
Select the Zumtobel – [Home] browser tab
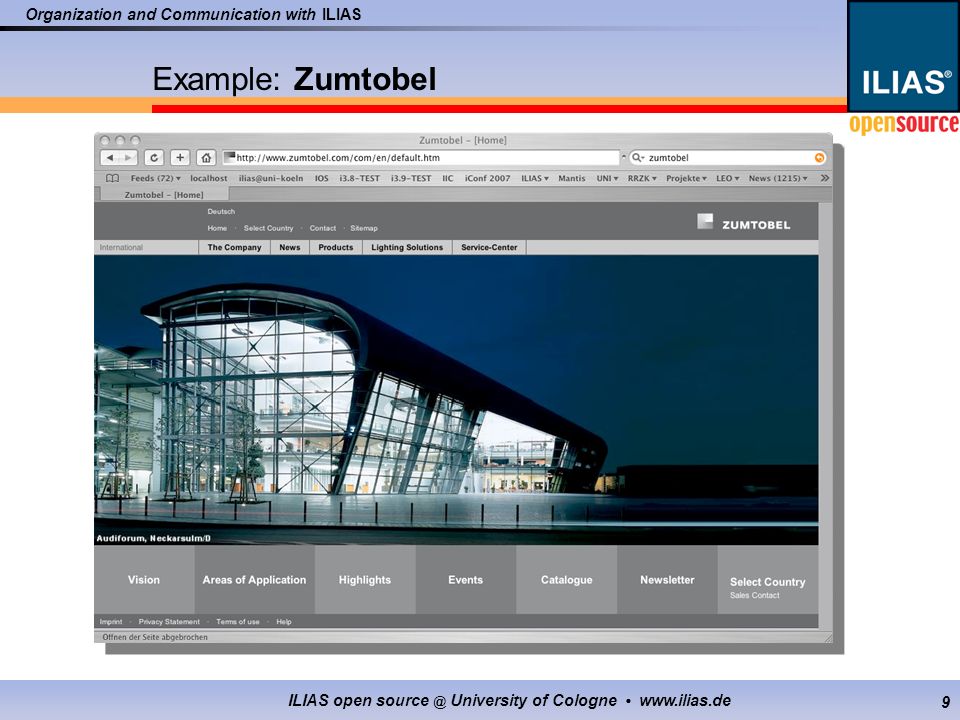164,195
